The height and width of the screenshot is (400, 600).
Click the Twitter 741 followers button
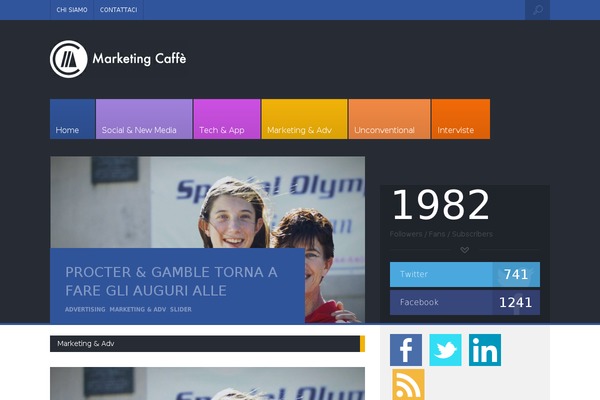(x=465, y=274)
